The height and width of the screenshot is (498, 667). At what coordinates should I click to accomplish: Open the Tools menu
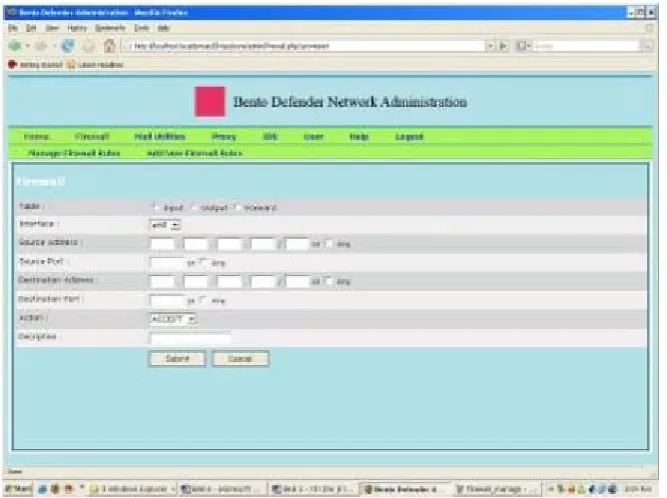[142, 28]
